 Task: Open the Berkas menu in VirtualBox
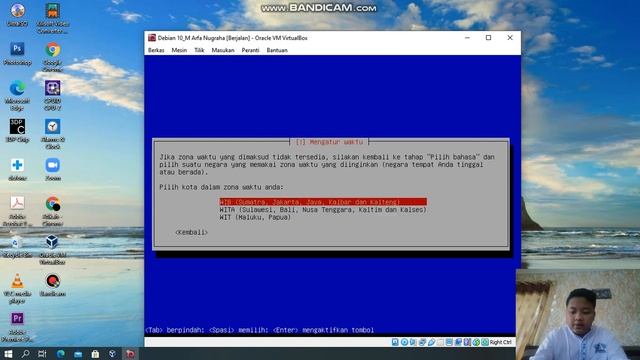156,50
